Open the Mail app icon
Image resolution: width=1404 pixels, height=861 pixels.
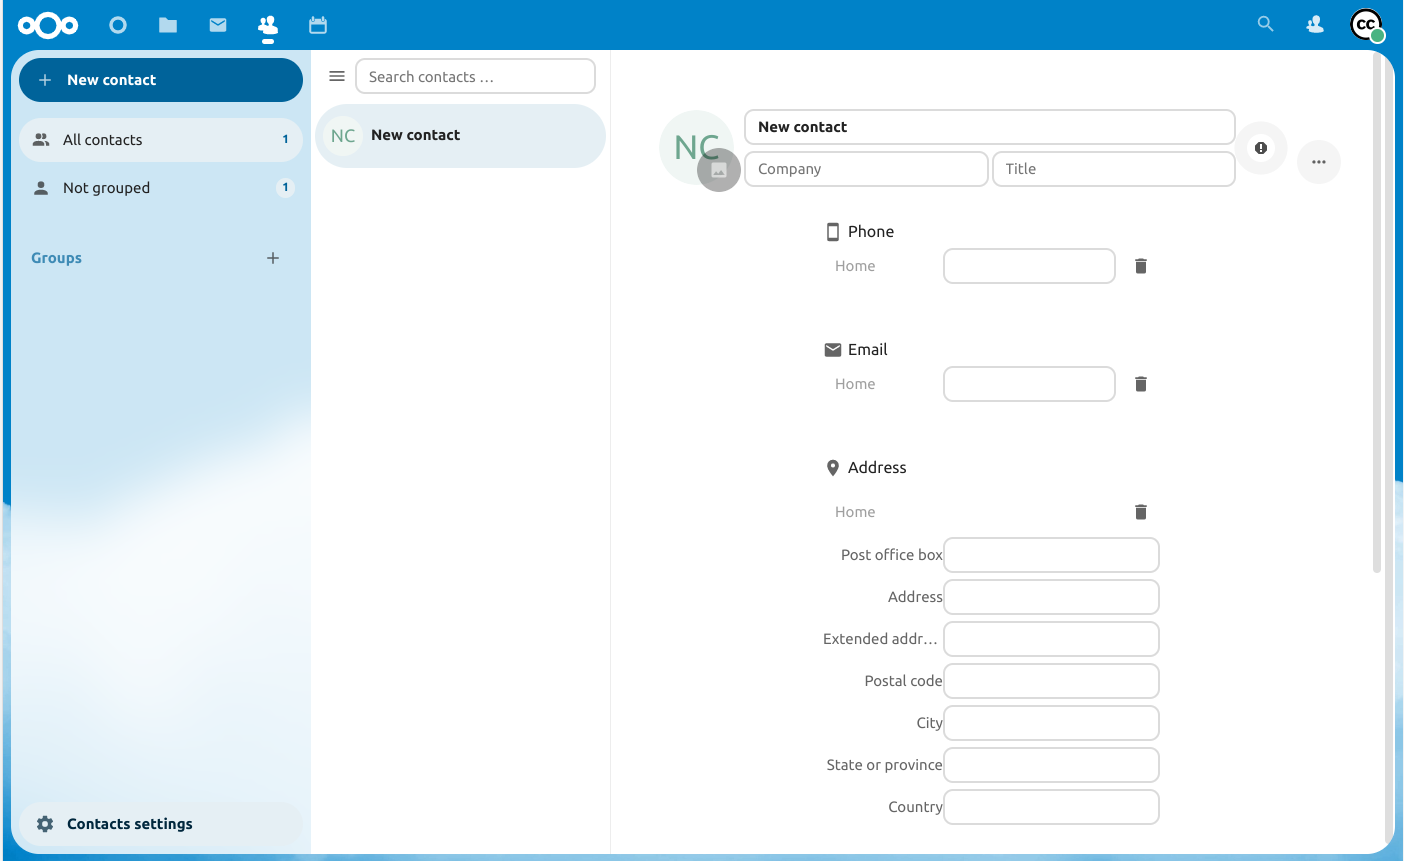(218, 25)
